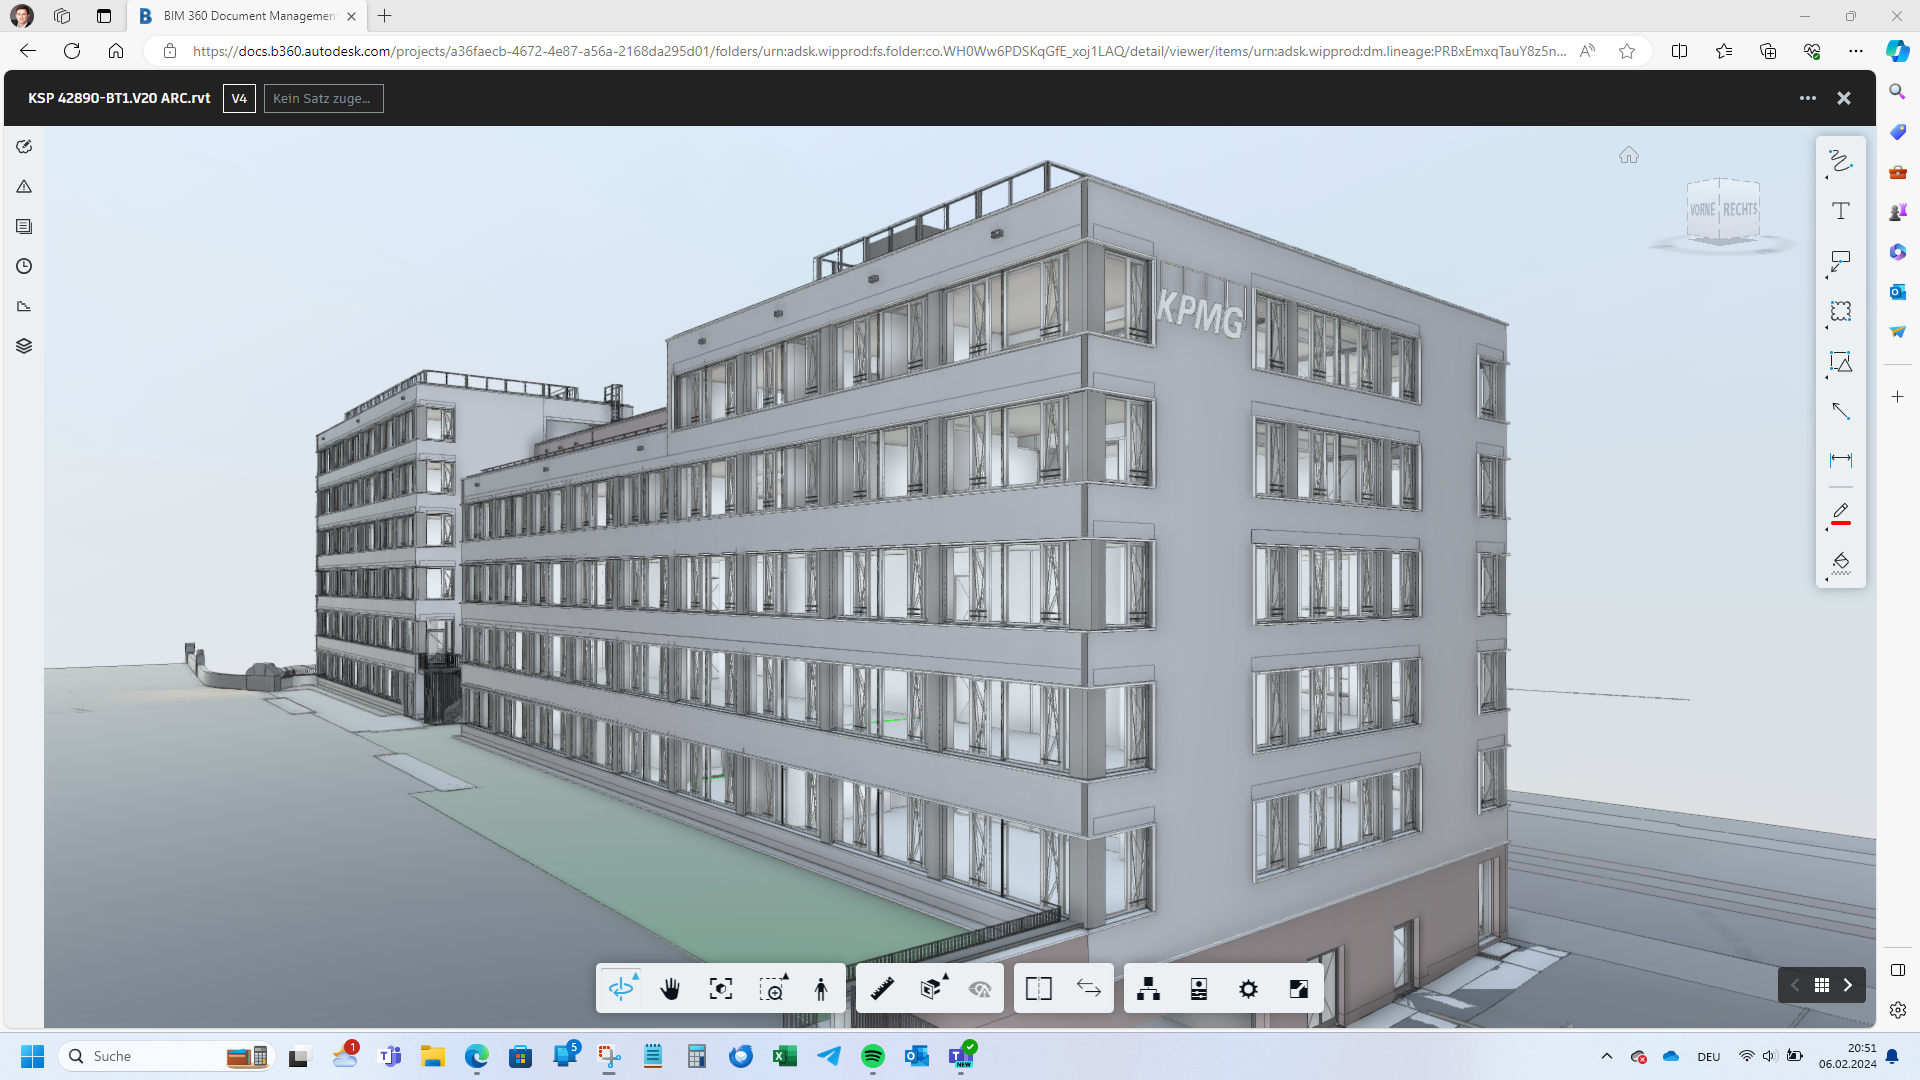Select the Measure ruler tool
This screenshot has width=1920, height=1080.
[x=882, y=989]
